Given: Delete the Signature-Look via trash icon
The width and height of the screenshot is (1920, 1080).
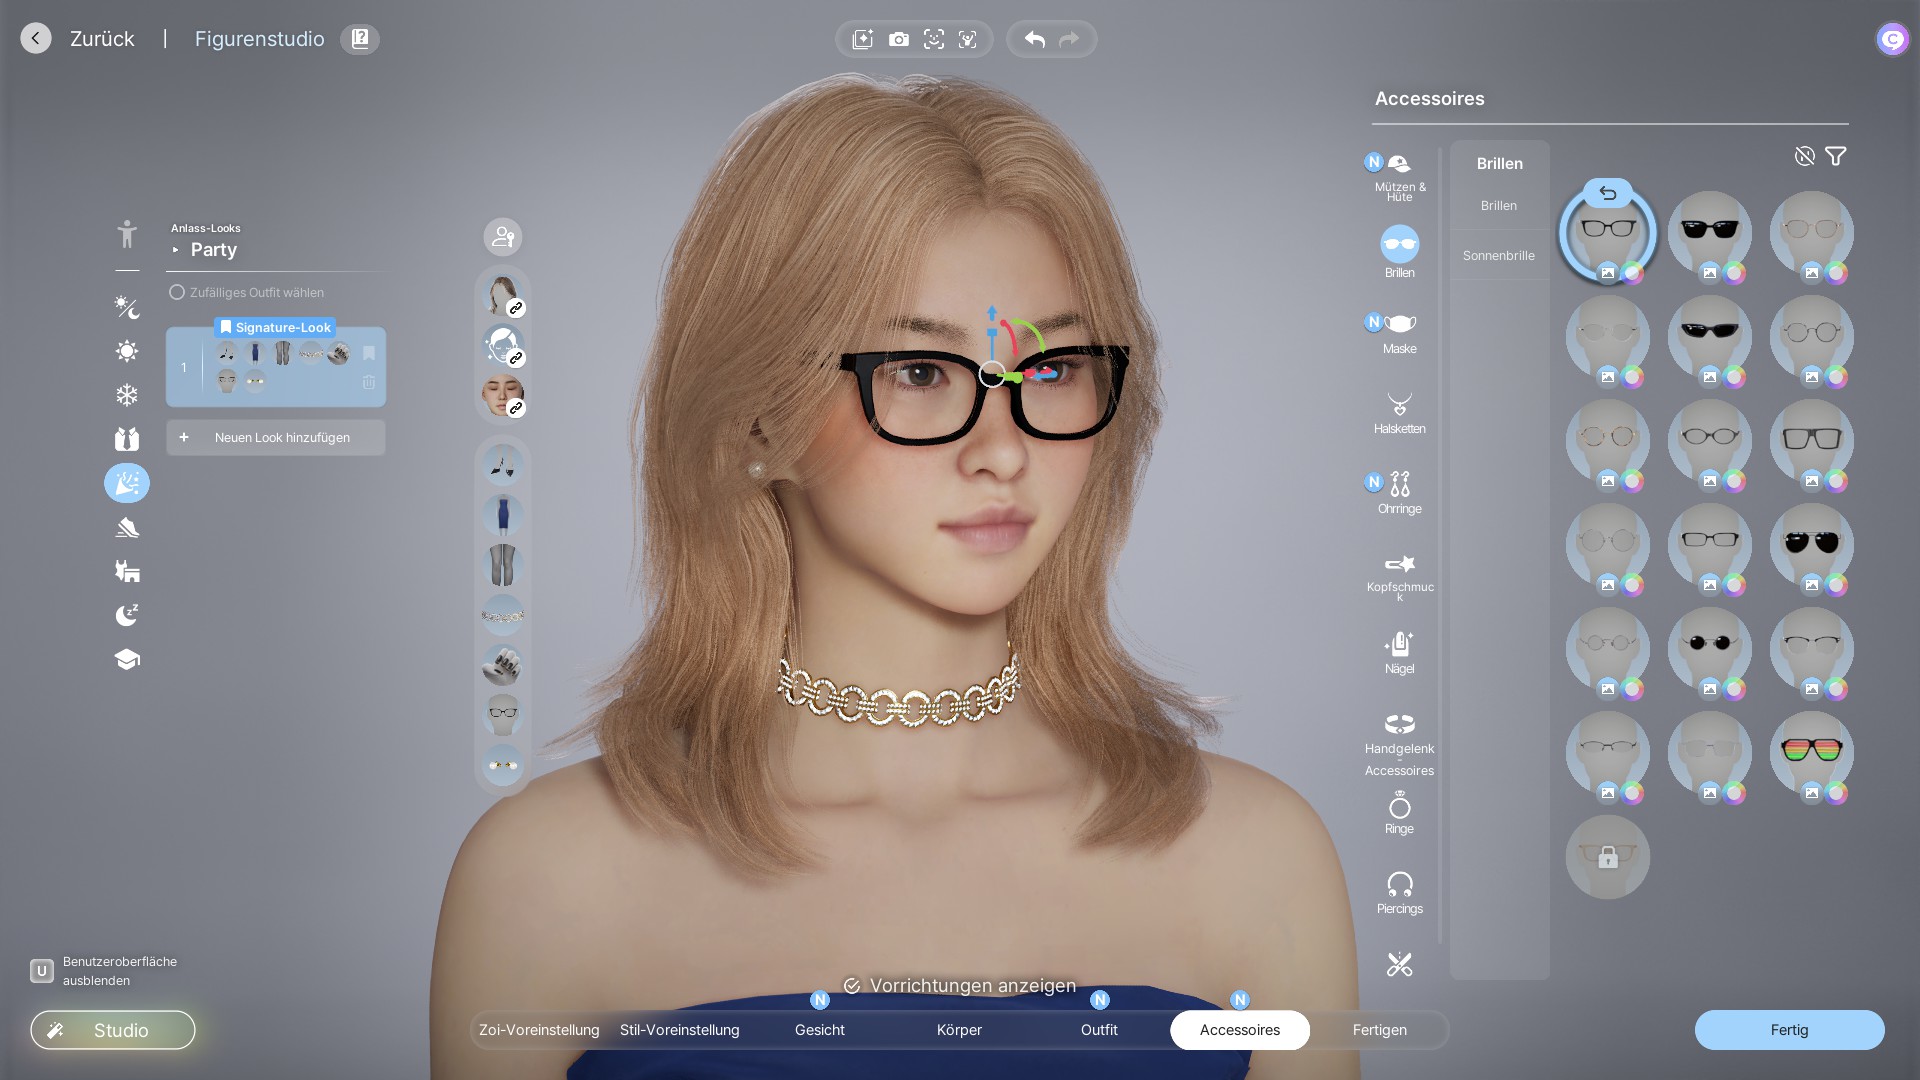Looking at the screenshot, I should click(x=369, y=383).
